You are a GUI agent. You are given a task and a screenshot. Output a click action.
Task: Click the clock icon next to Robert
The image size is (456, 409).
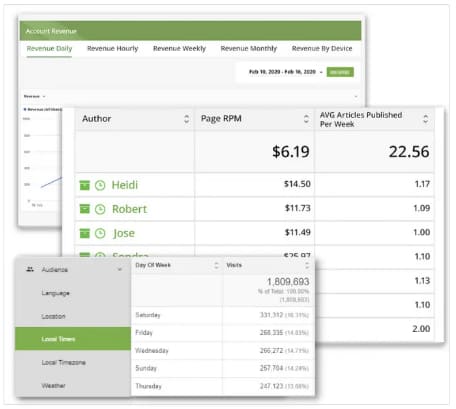click(100, 209)
